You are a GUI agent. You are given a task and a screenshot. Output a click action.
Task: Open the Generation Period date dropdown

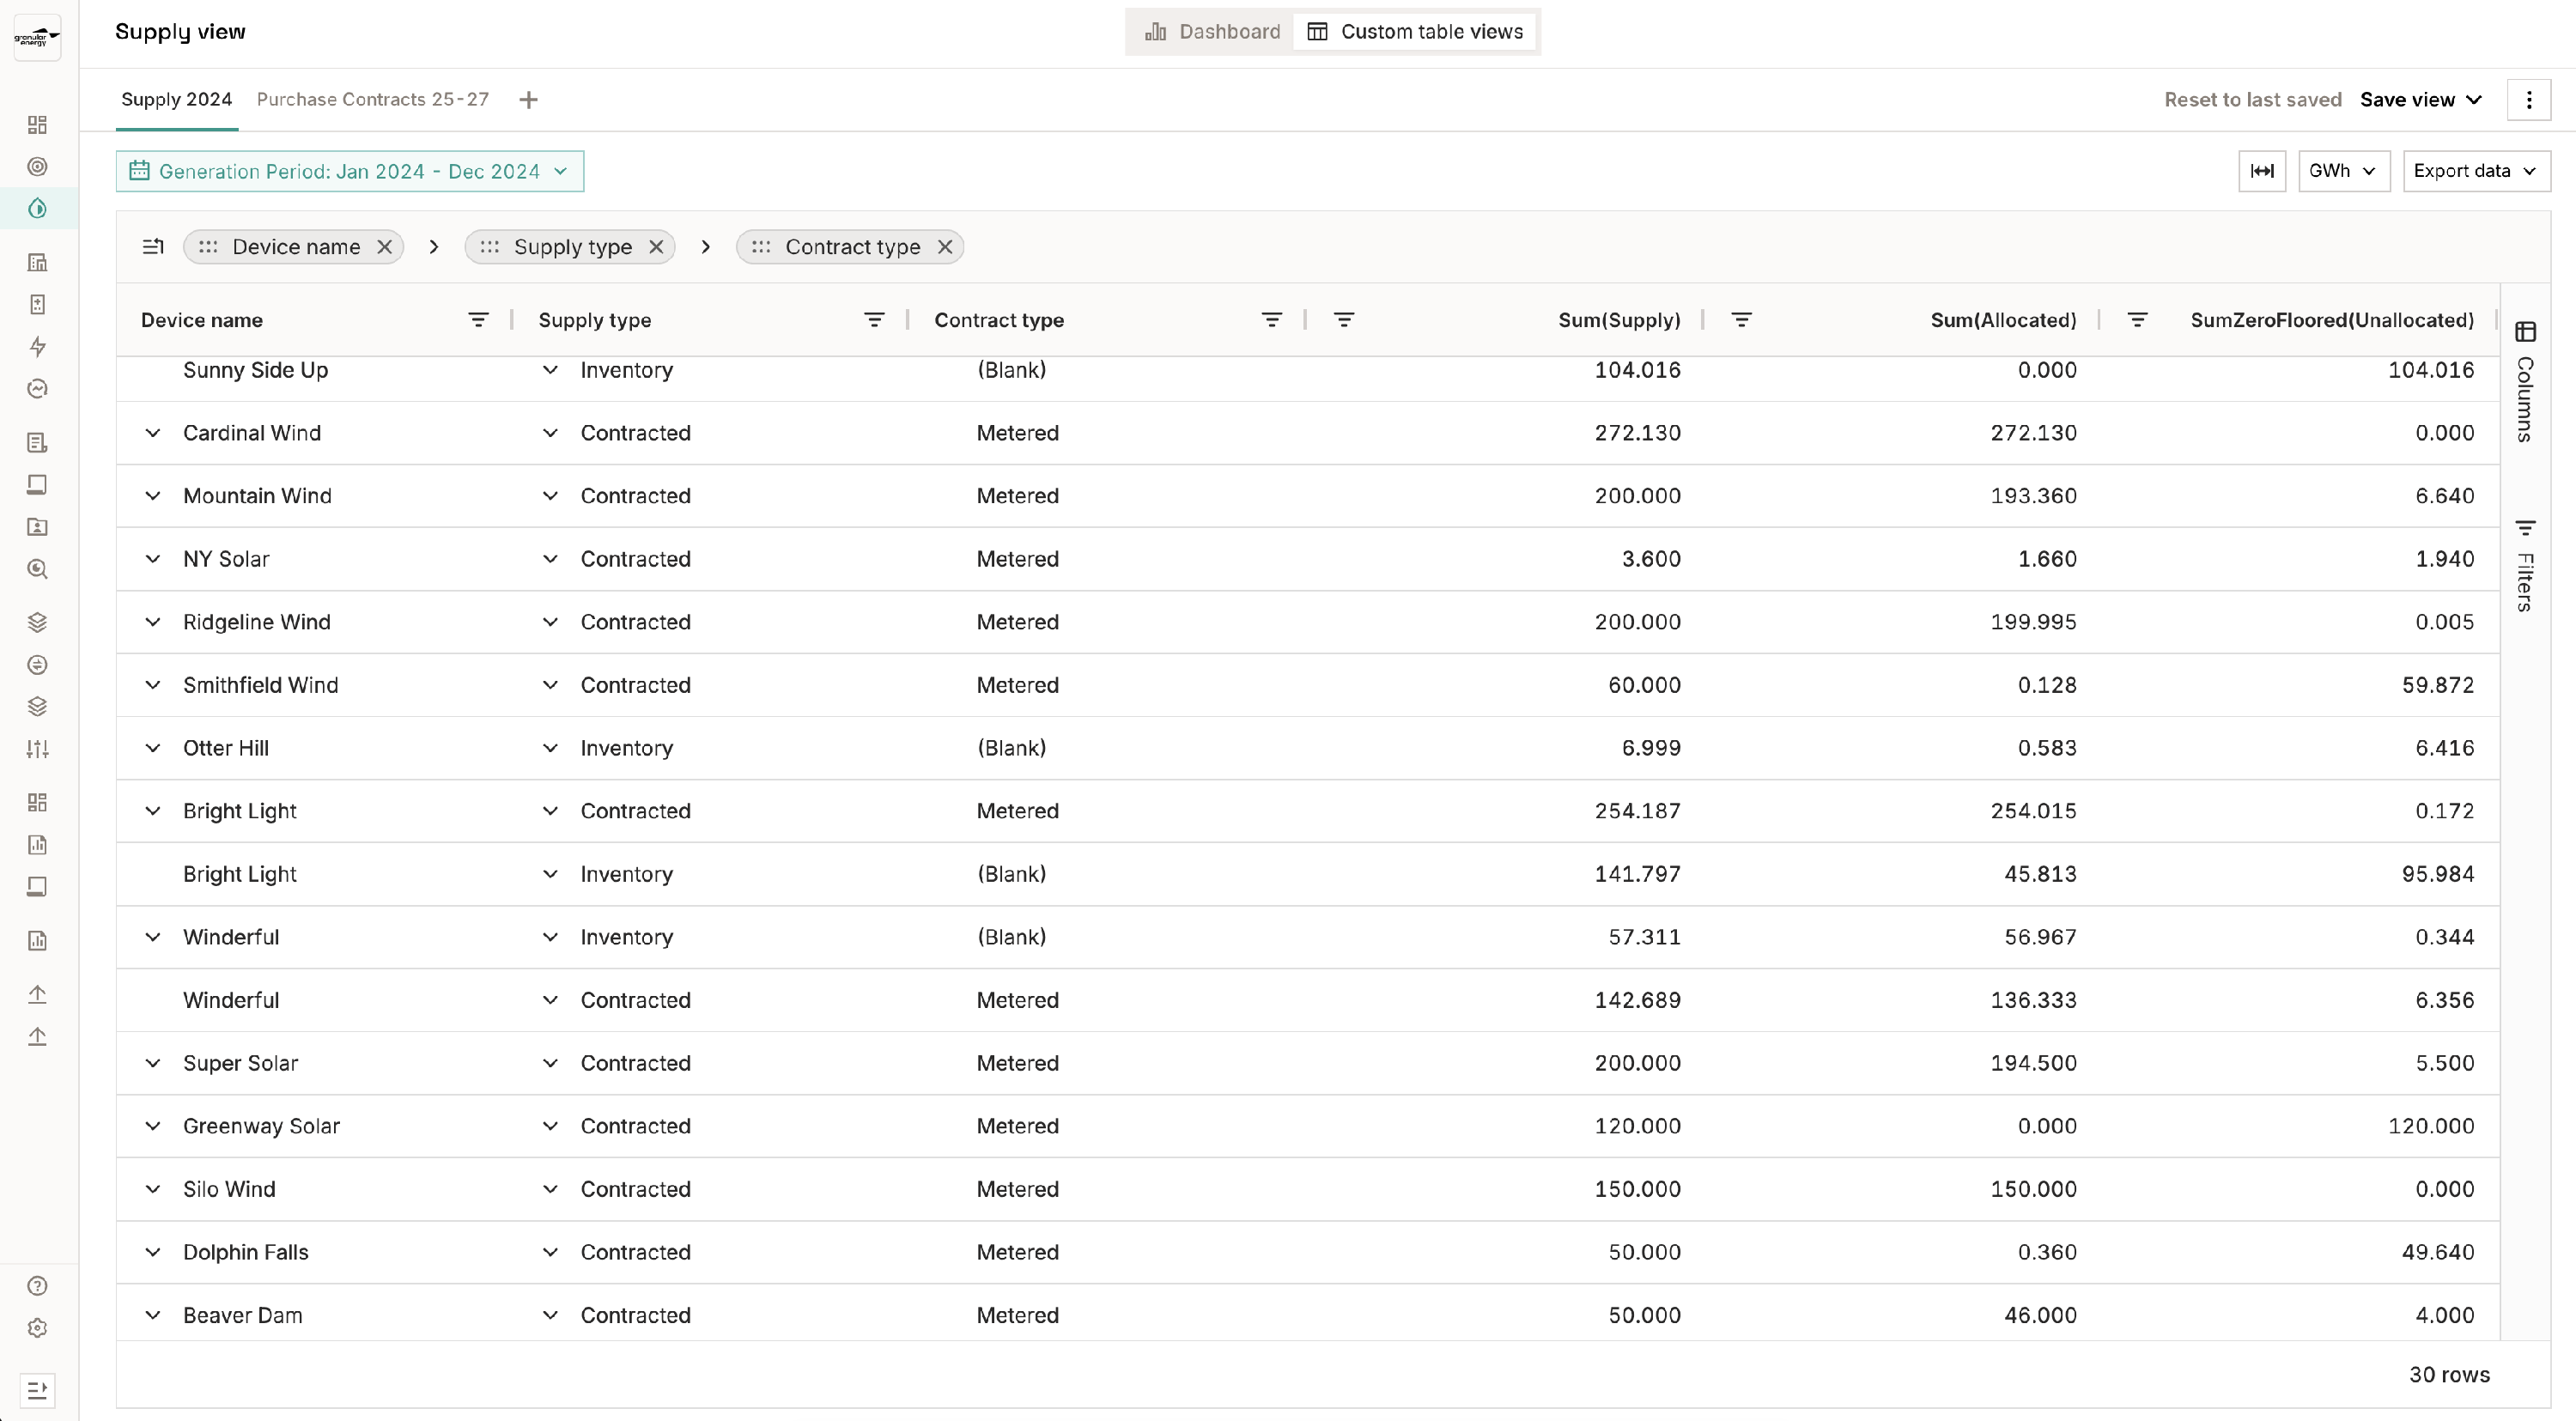pos(350,171)
